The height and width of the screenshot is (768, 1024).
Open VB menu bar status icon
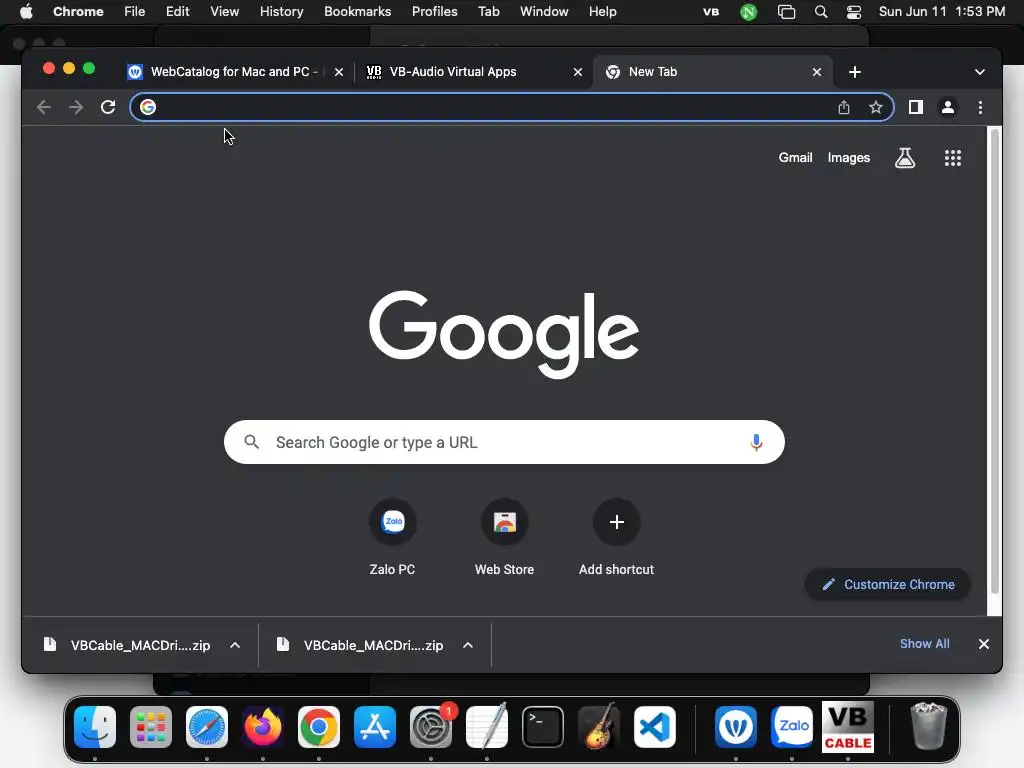click(x=711, y=12)
